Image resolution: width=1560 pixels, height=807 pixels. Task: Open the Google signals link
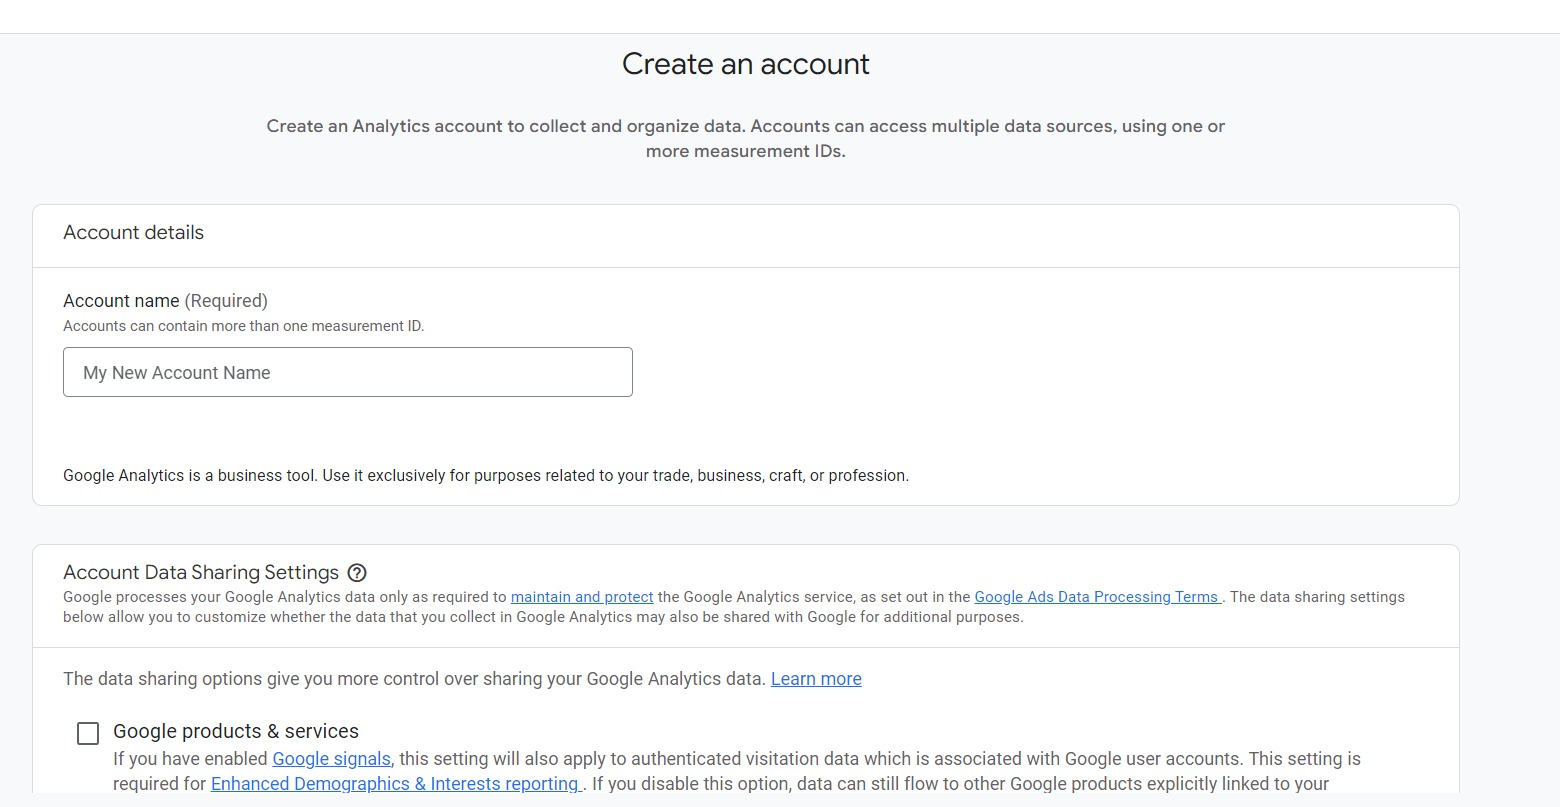coord(331,759)
